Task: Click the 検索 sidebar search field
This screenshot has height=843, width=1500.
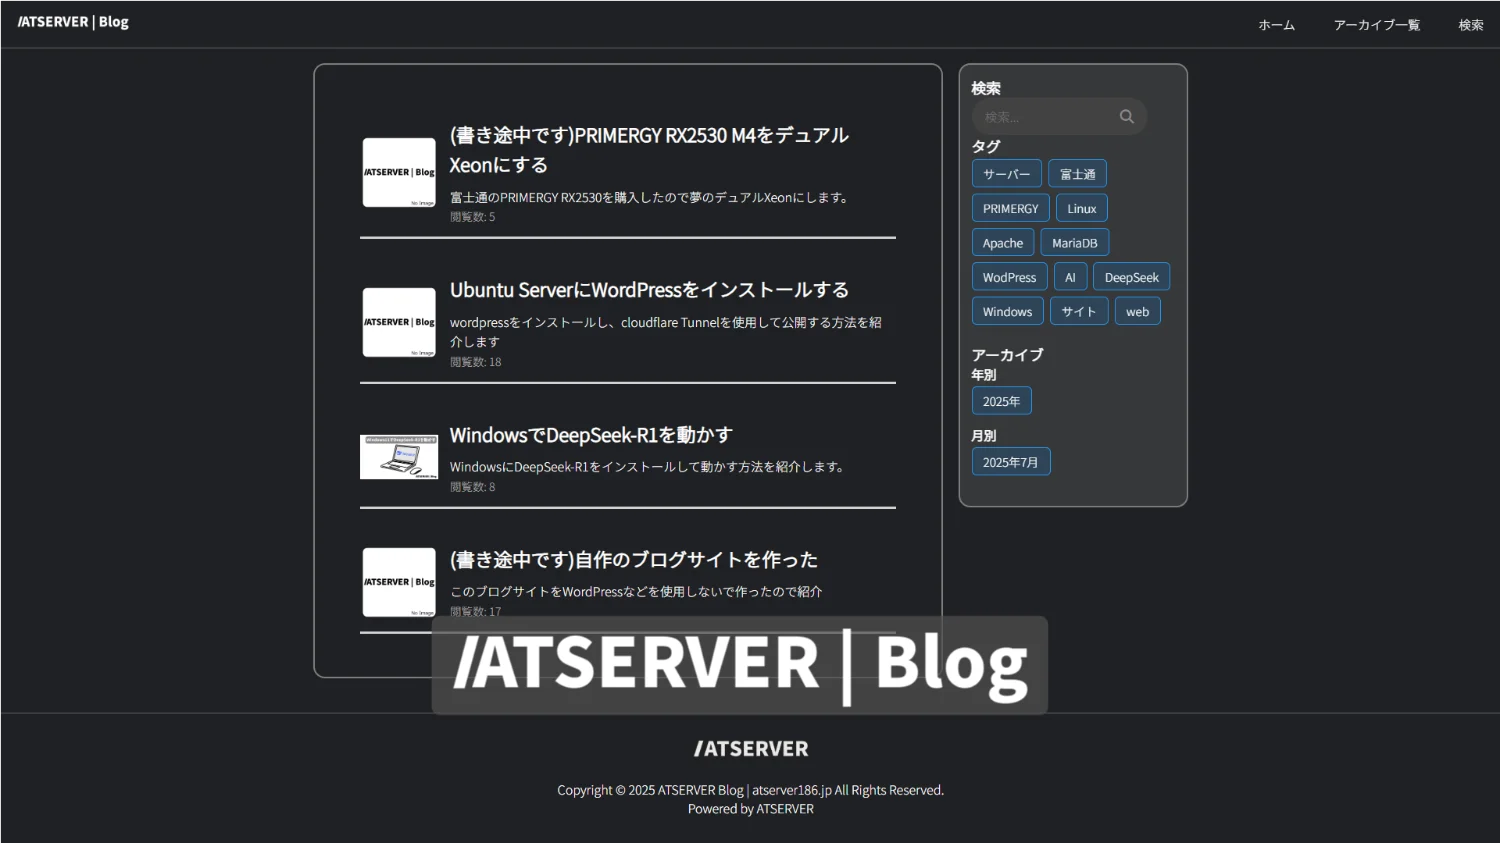Action: pos(1045,117)
